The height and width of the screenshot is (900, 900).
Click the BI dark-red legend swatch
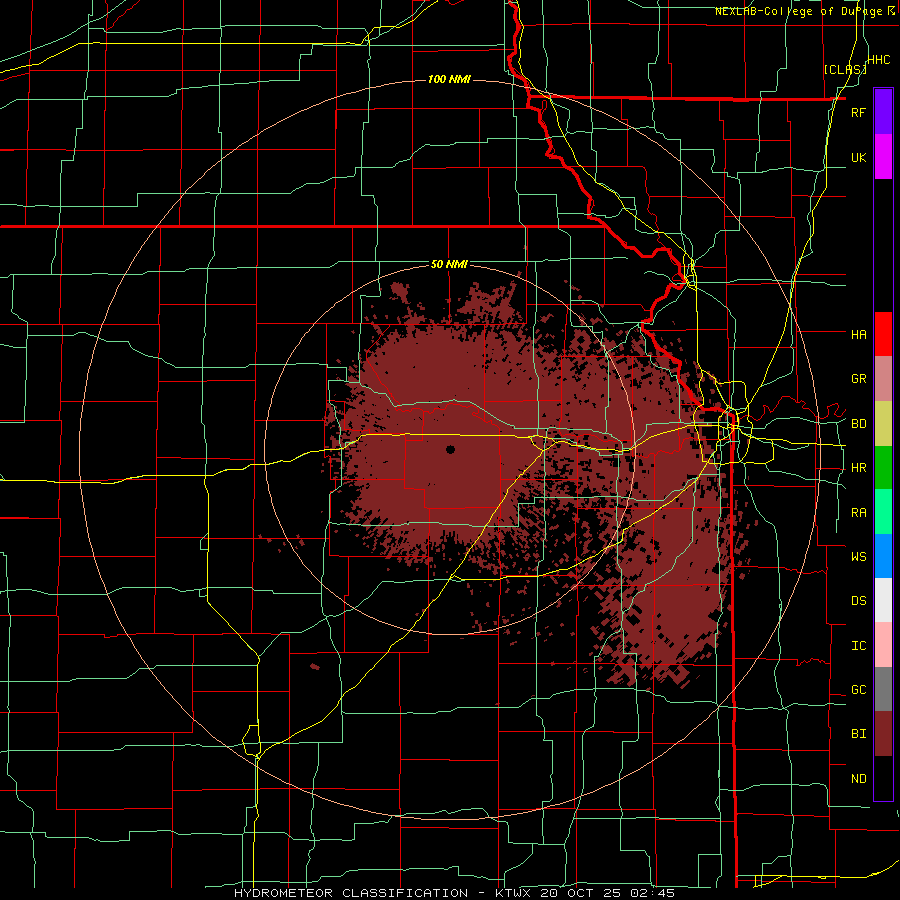coord(883,734)
